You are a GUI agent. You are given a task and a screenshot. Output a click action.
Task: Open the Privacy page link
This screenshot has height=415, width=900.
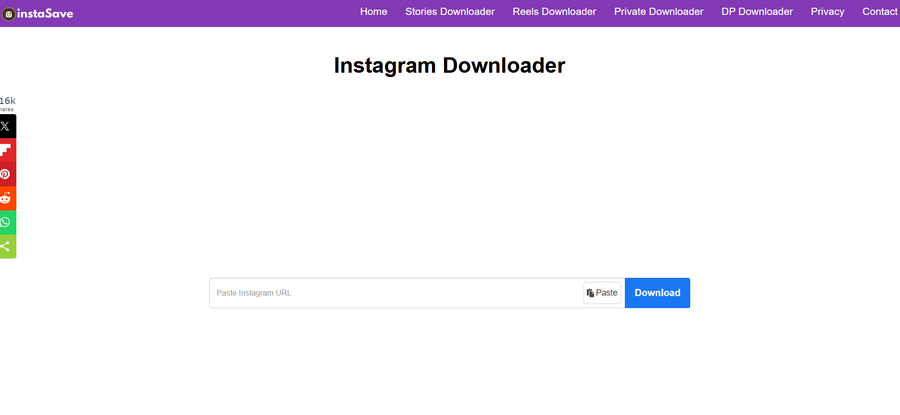point(827,12)
